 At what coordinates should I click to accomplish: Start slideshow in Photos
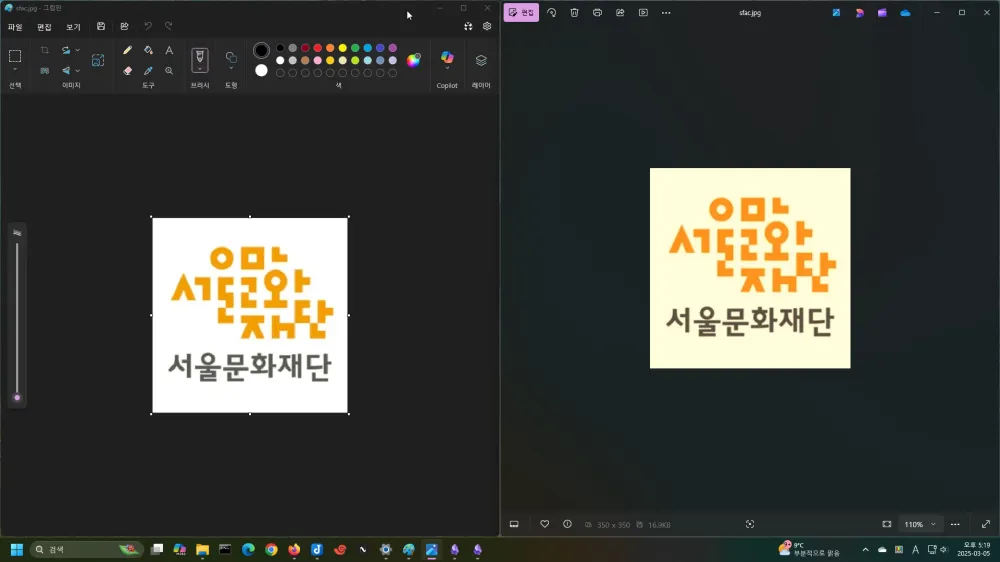point(643,13)
